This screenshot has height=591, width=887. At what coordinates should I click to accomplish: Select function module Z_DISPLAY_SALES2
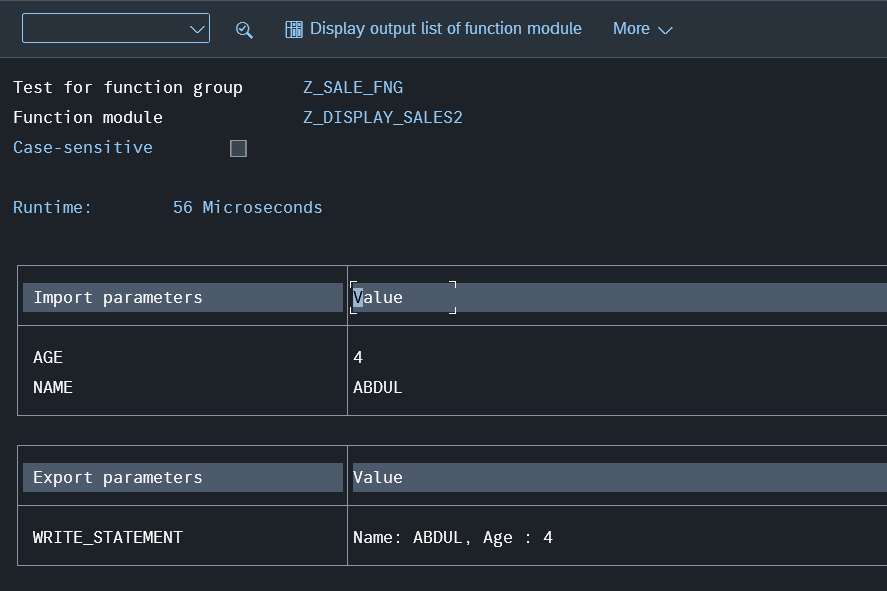383,118
